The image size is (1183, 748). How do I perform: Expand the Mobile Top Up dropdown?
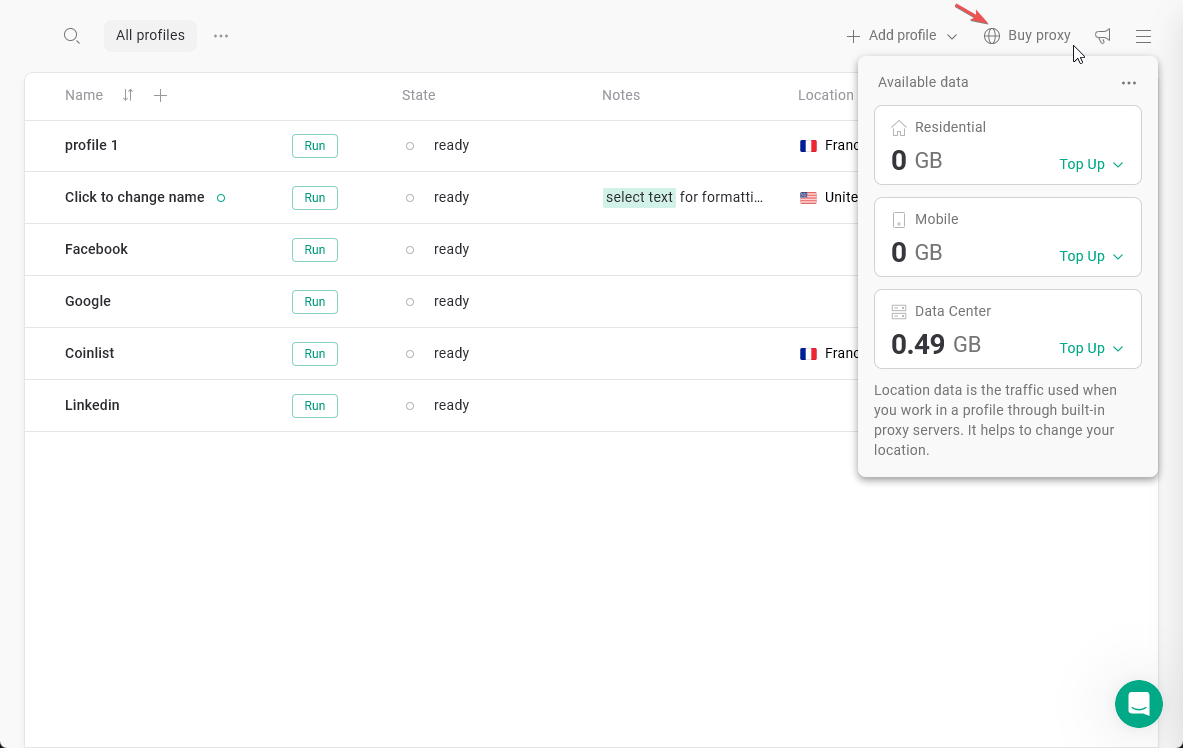pyautogui.click(x=1091, y=257)
